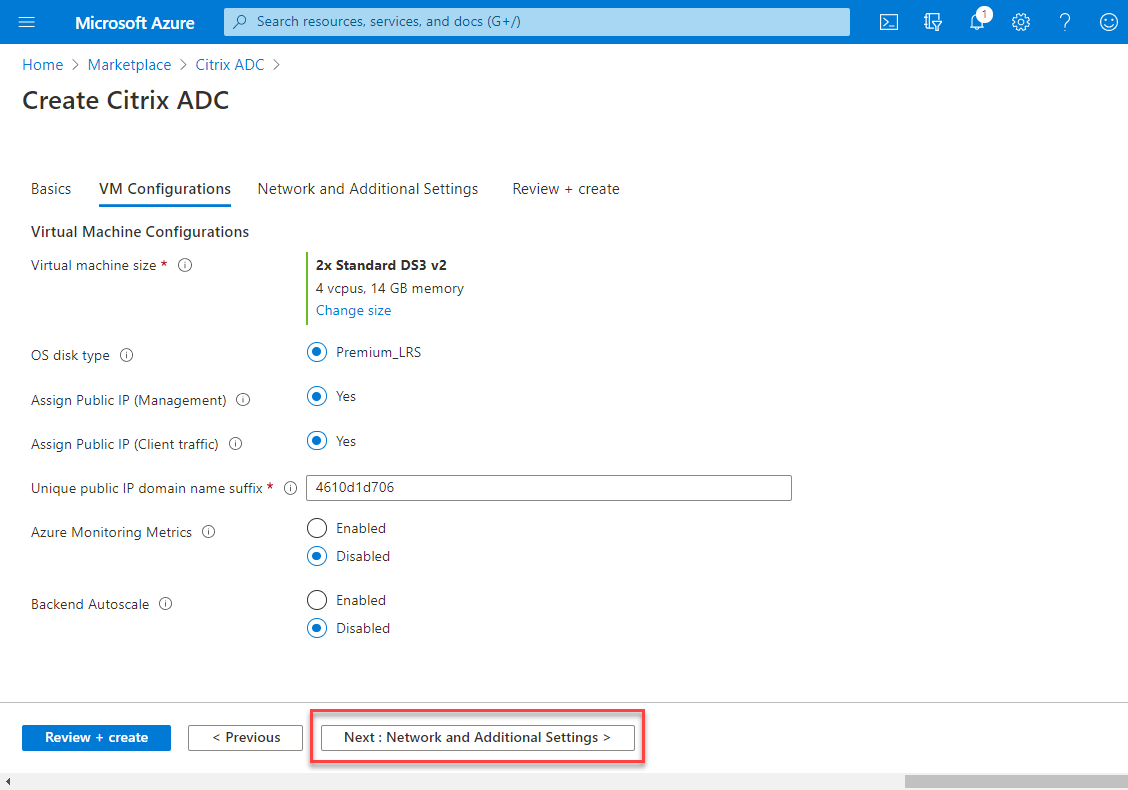Go to the Review + create tab
Image resolution: width=1128 pixels, height=790 pixels.
click(565, 189)
